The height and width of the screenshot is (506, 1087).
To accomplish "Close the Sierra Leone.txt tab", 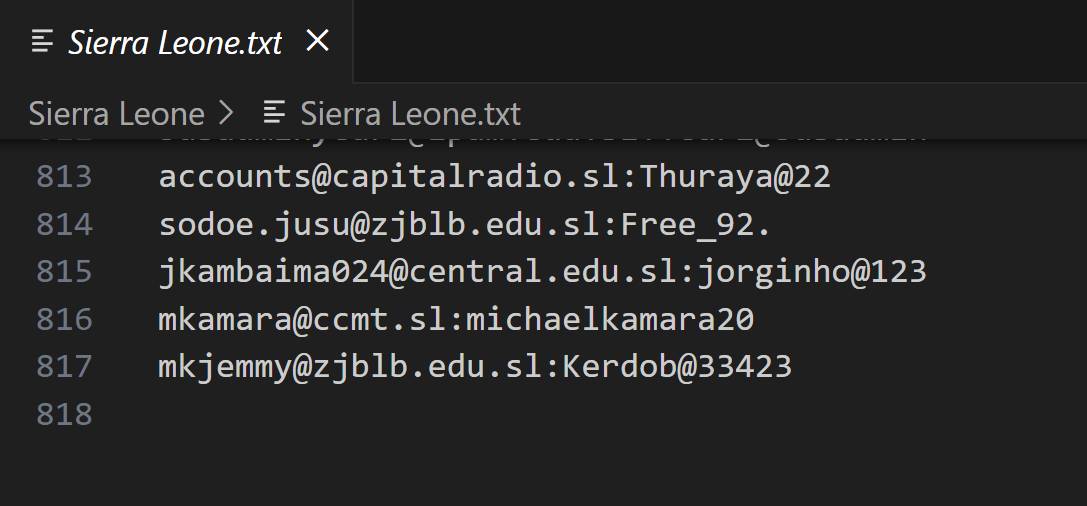I will point(317,41).
